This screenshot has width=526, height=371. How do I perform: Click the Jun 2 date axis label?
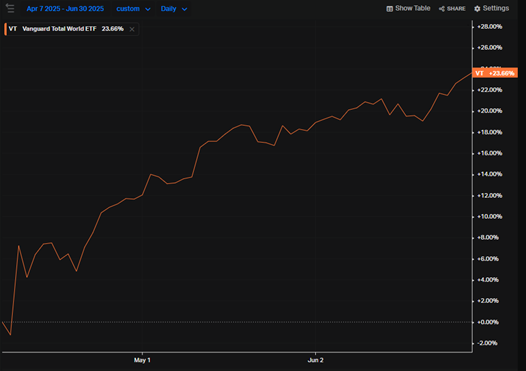pyautogui.click(x=315, y=360)
